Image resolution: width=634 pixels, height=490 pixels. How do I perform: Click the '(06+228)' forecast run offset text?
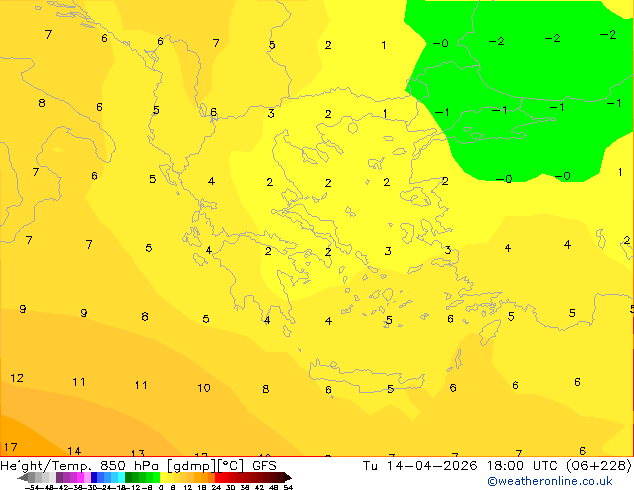tap(600, 466)
